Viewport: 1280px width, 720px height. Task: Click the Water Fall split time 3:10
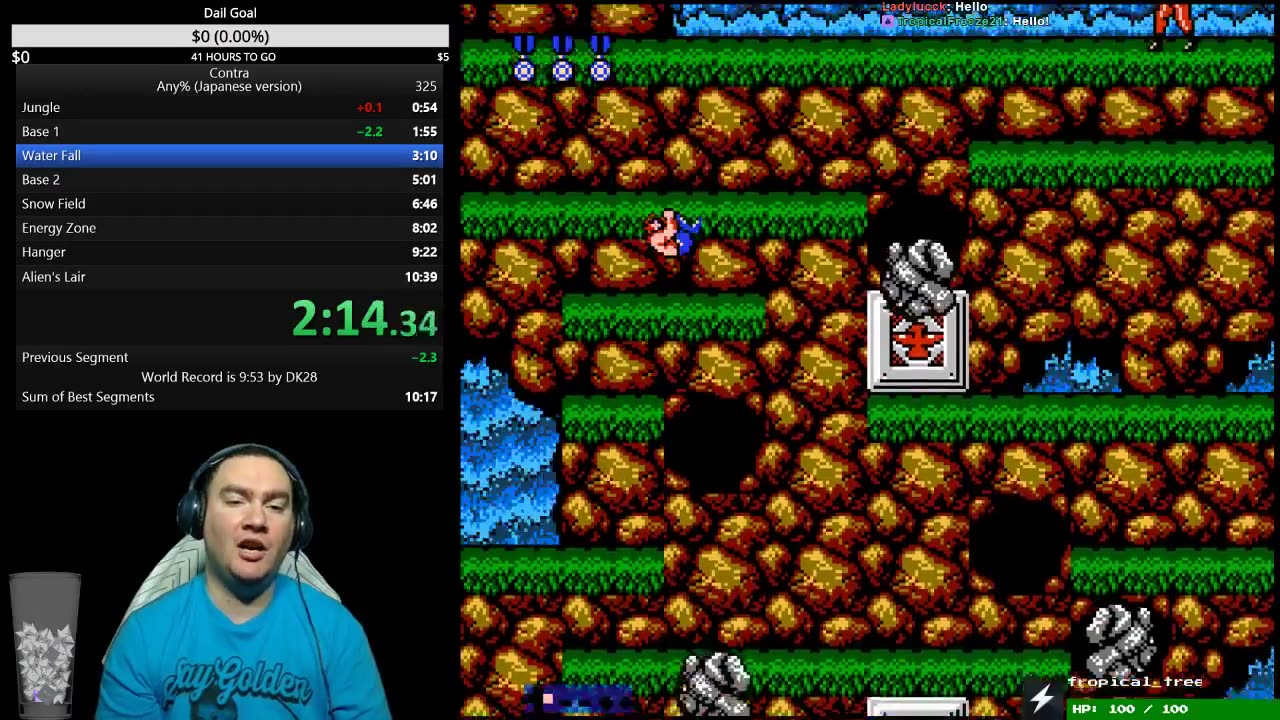point(424,155)
